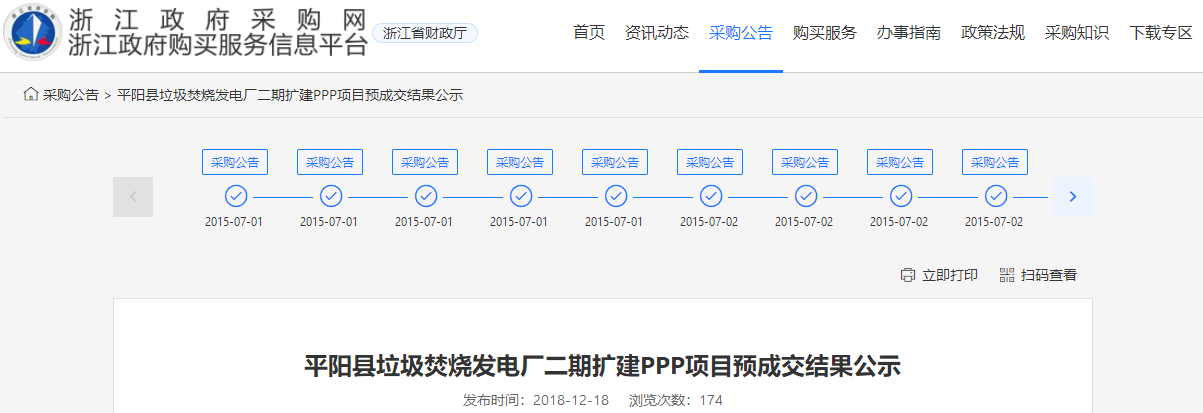Click the 扫码查看 text link
1203x413 pixels.
pos(1049,275)
